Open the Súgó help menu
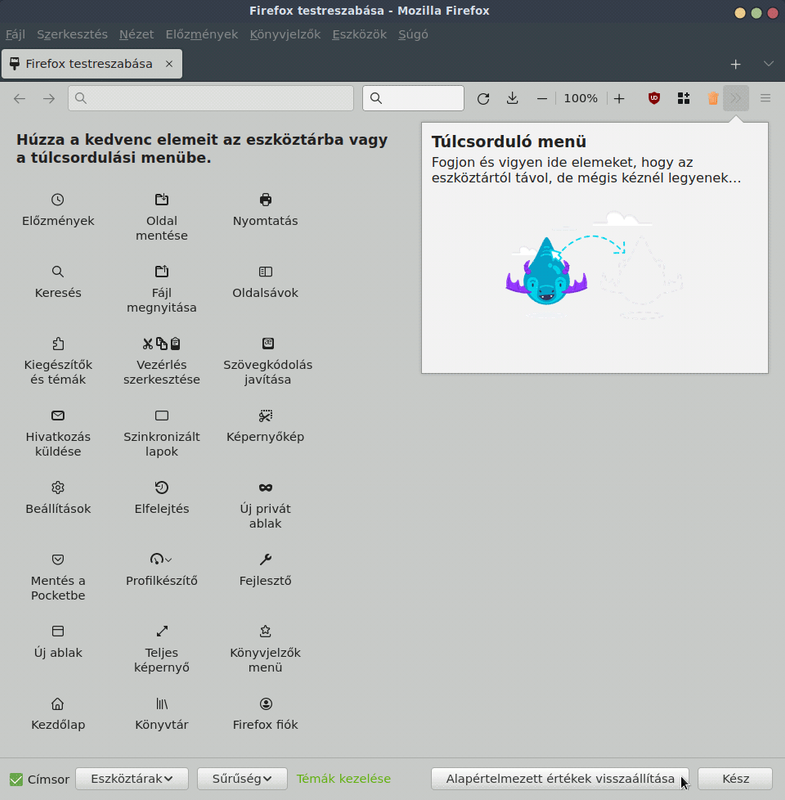785x800 pixels. pyautogui.click(x=413, y=34)
